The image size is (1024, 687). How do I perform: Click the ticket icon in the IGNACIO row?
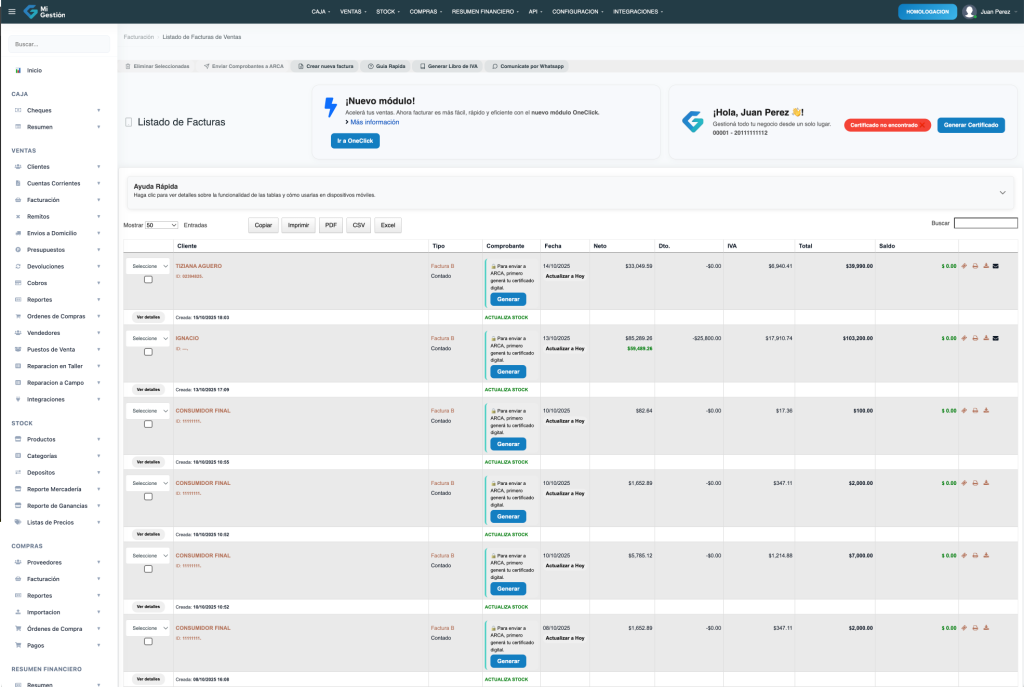(x=964, y=338)
